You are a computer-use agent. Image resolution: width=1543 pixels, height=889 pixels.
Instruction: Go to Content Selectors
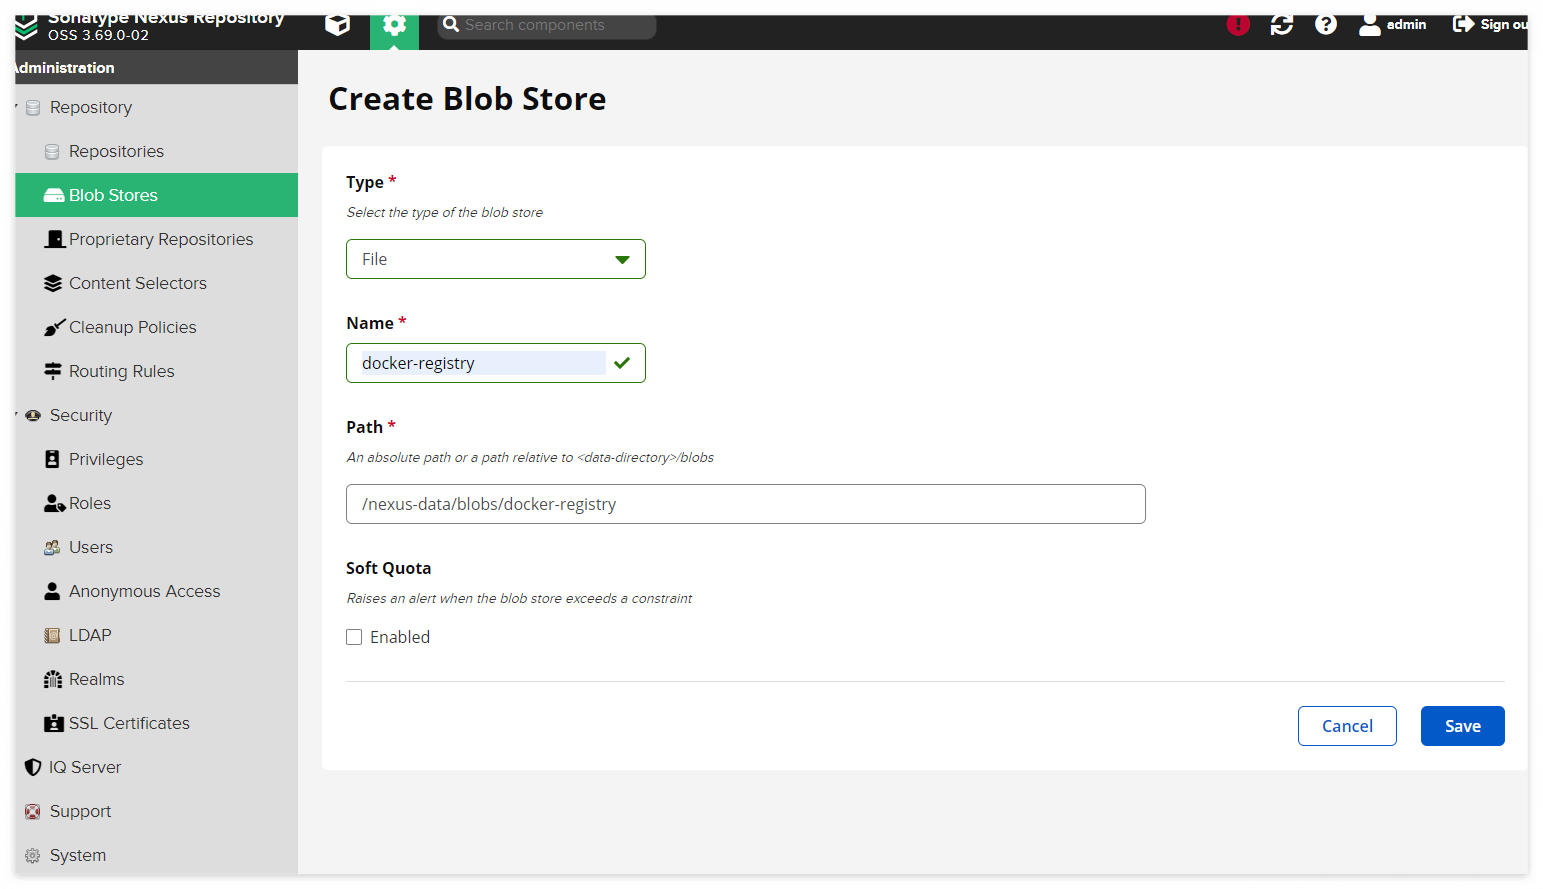click(138, 283)
